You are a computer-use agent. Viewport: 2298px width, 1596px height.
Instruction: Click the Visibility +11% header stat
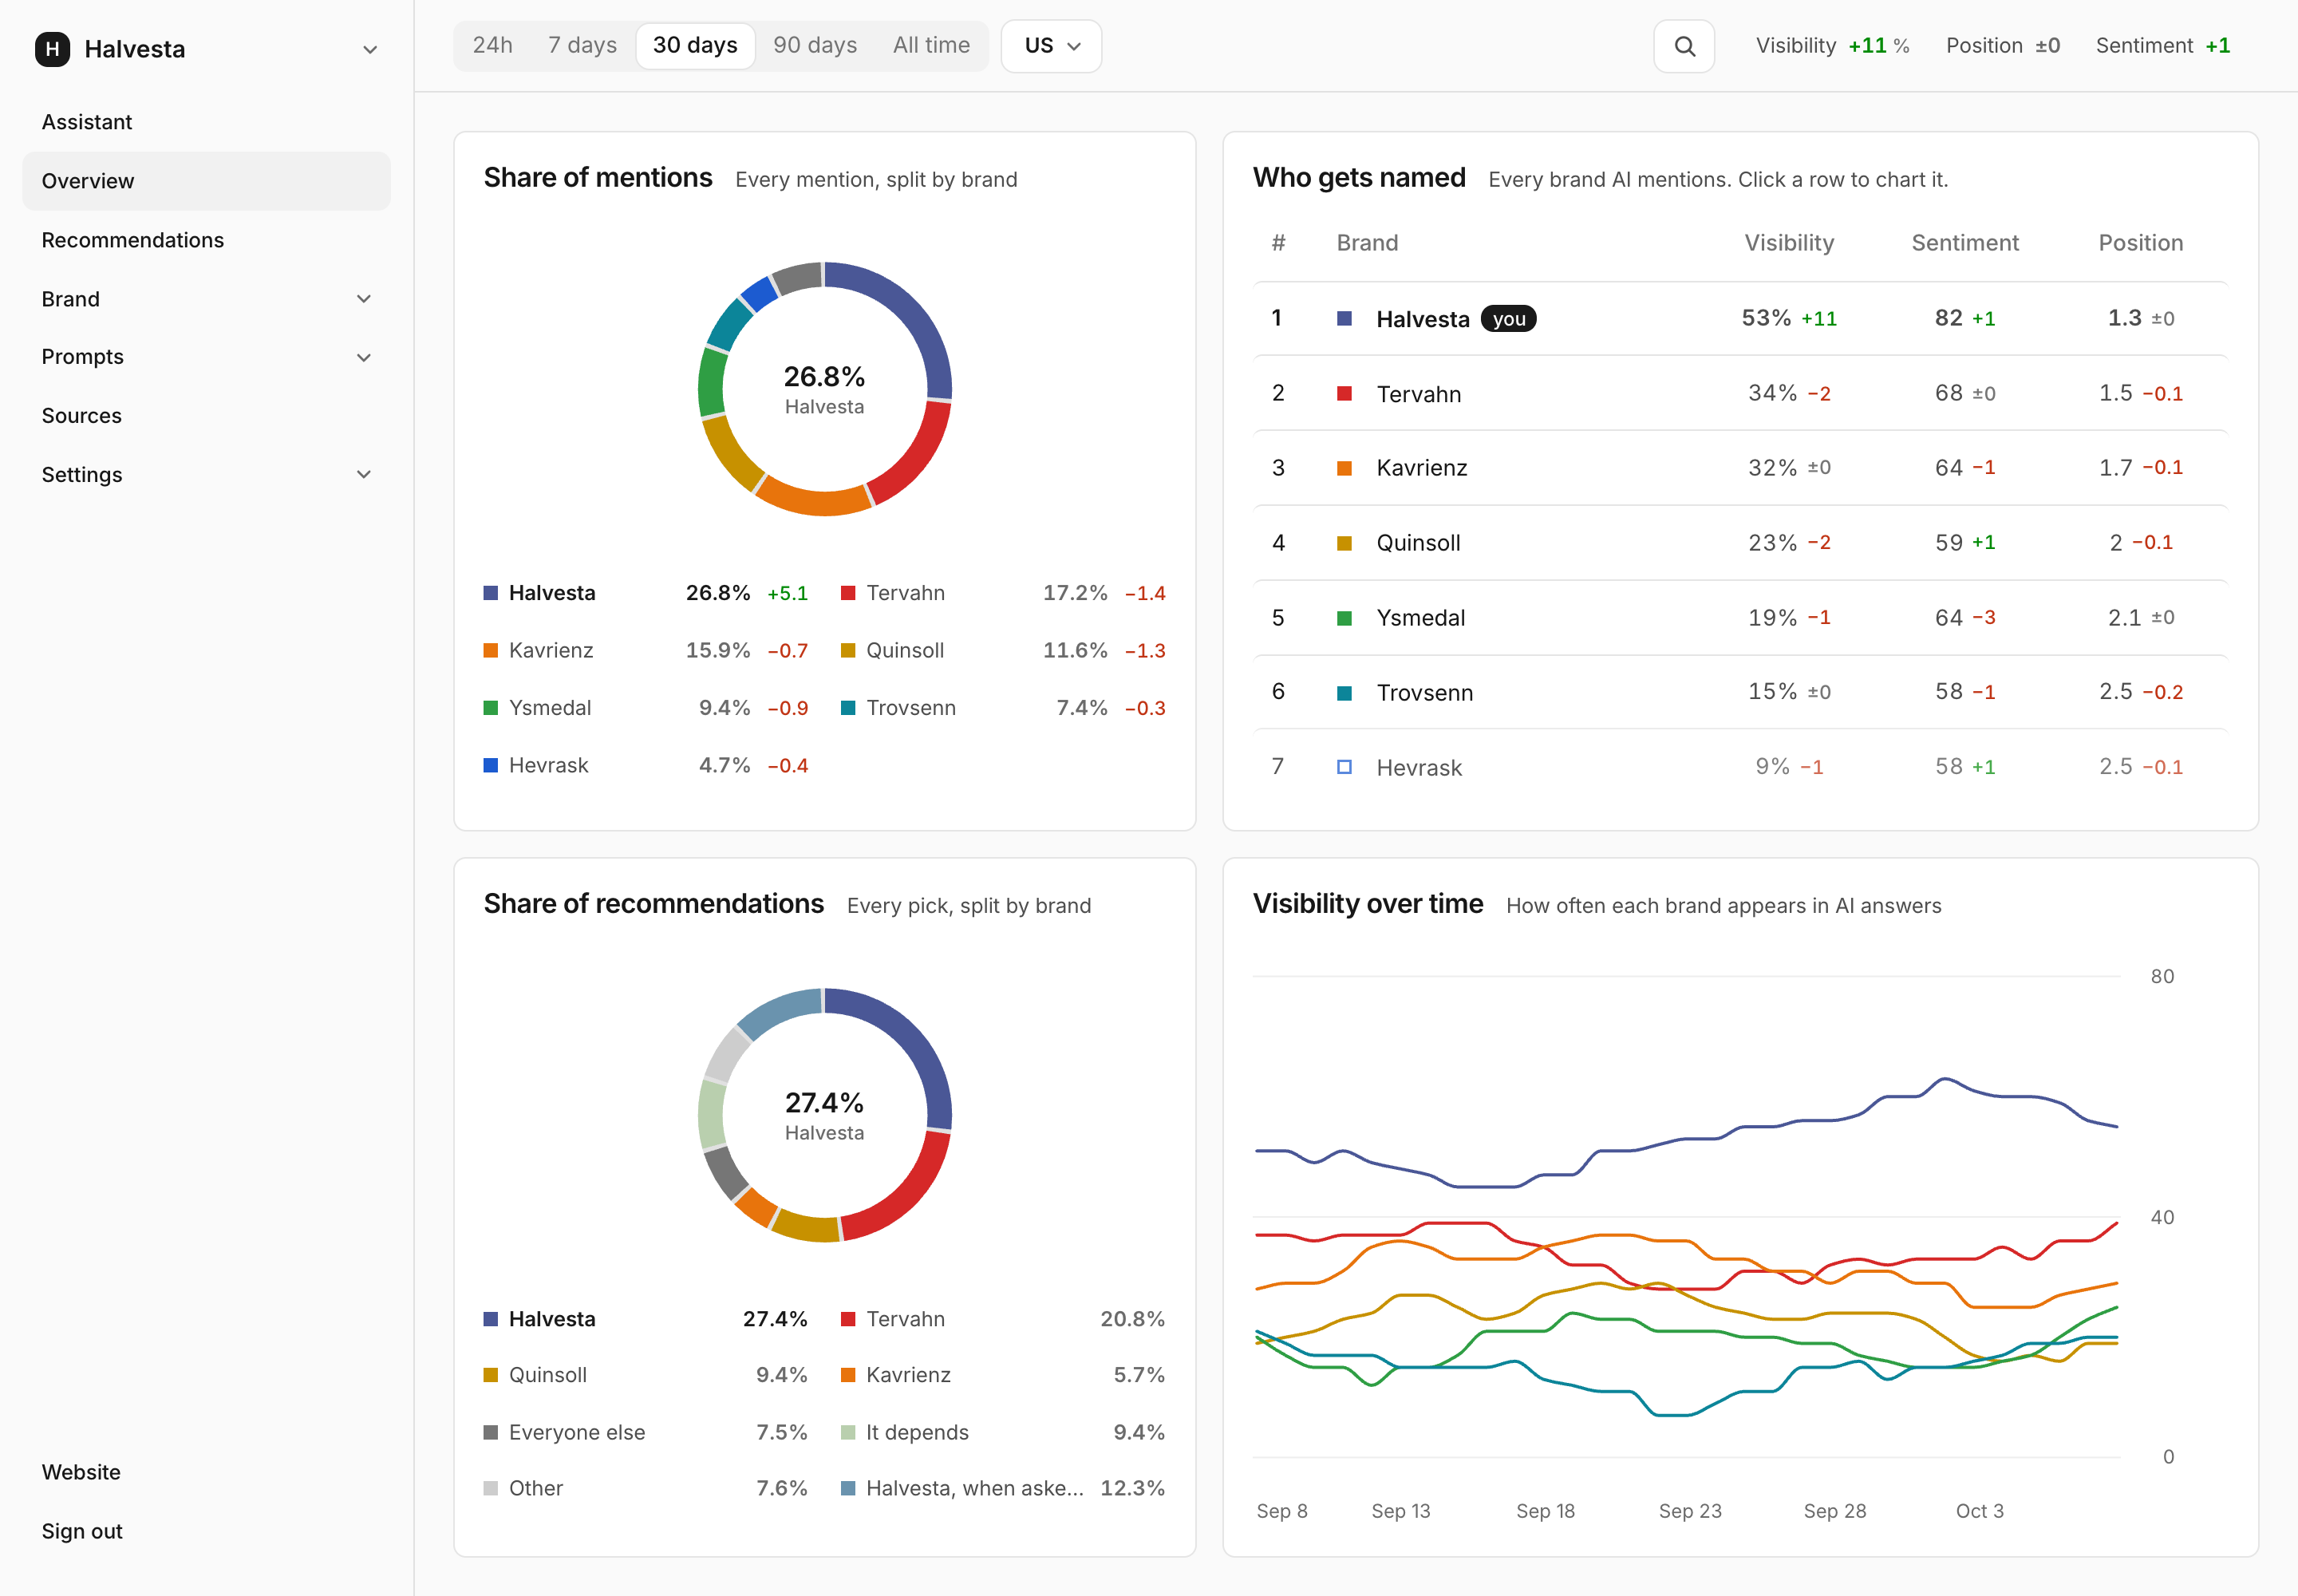pos(1832,46)
